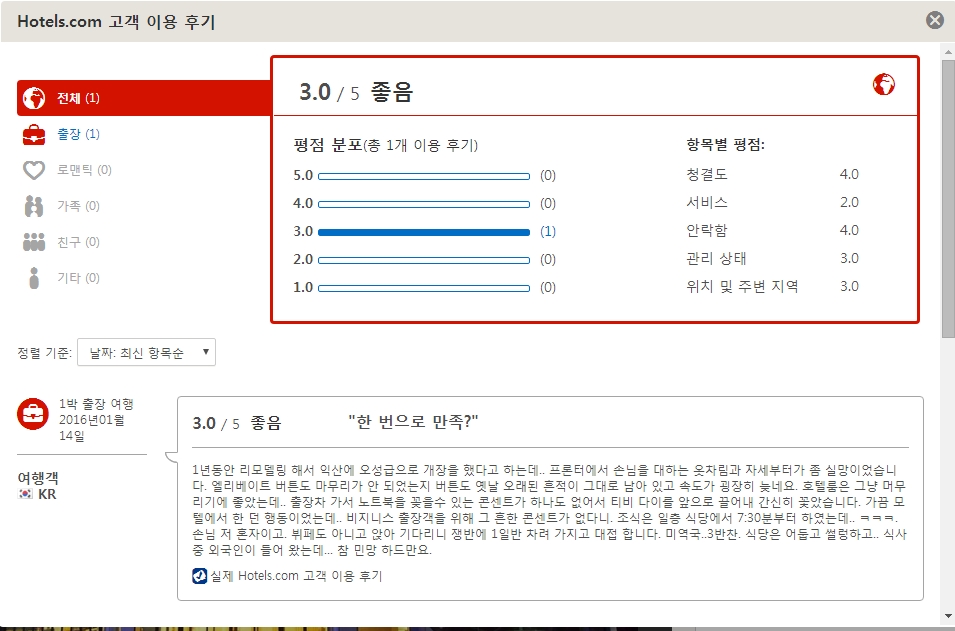Viewport: 955px width, 631px height.
Task: Click the family icon for 가족
Action: coord(34,206)
